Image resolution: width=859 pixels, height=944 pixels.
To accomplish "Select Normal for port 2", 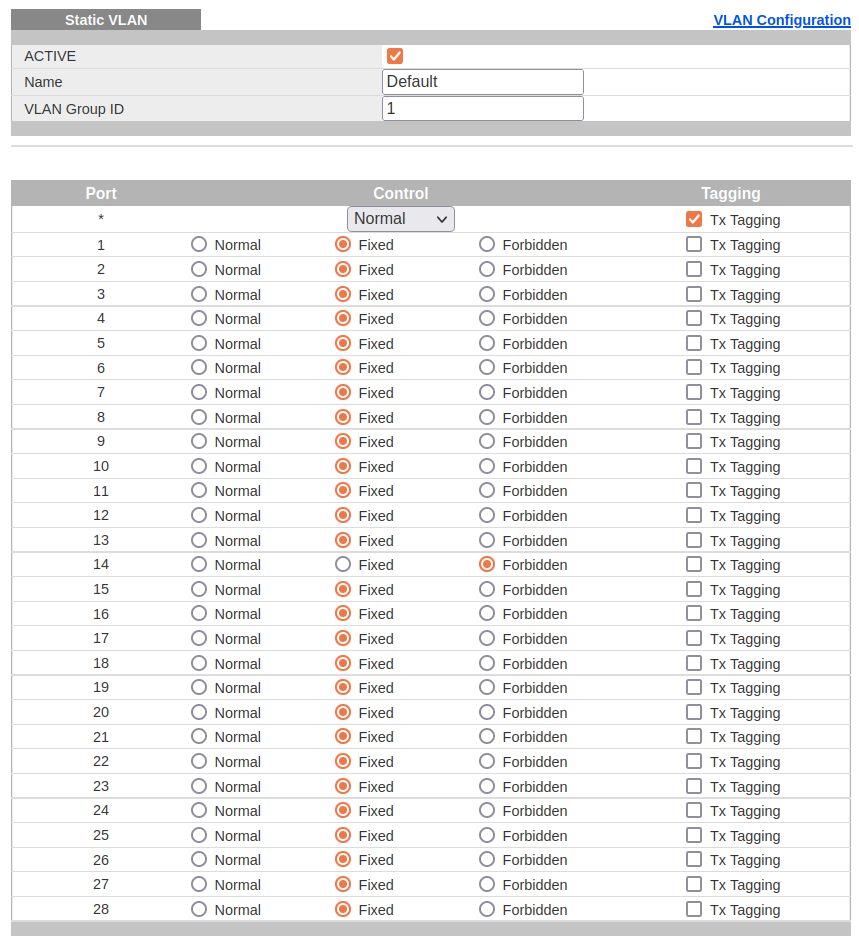I will 199,269.
